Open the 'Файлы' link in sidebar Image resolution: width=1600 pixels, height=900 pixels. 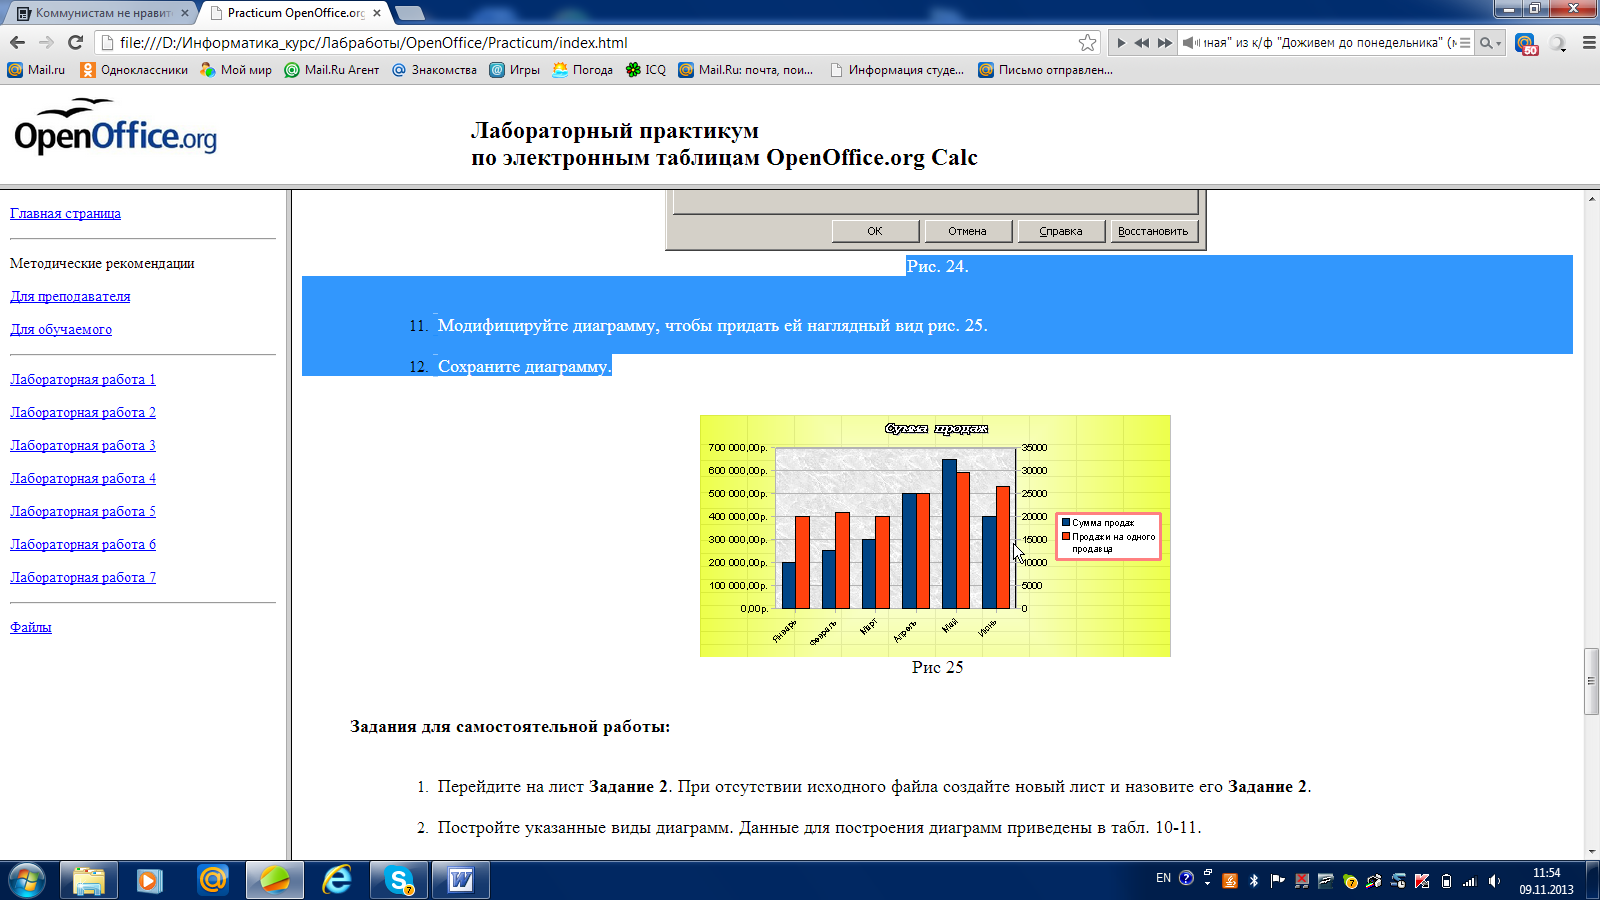[x=31, y=627]
